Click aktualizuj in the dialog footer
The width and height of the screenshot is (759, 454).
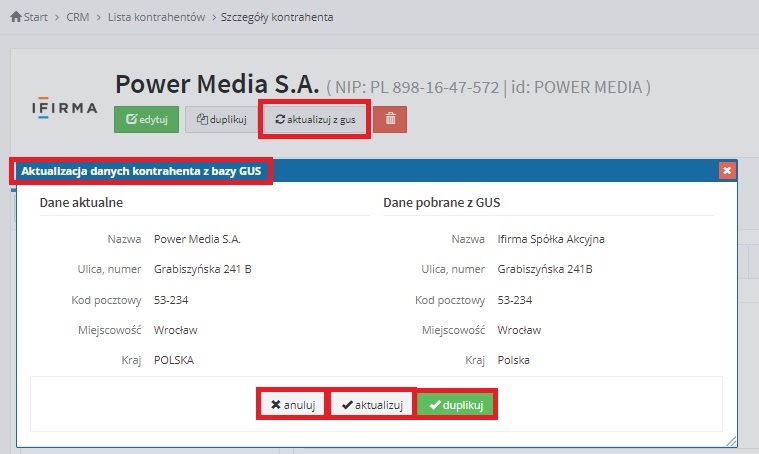(x=372, y=405)
